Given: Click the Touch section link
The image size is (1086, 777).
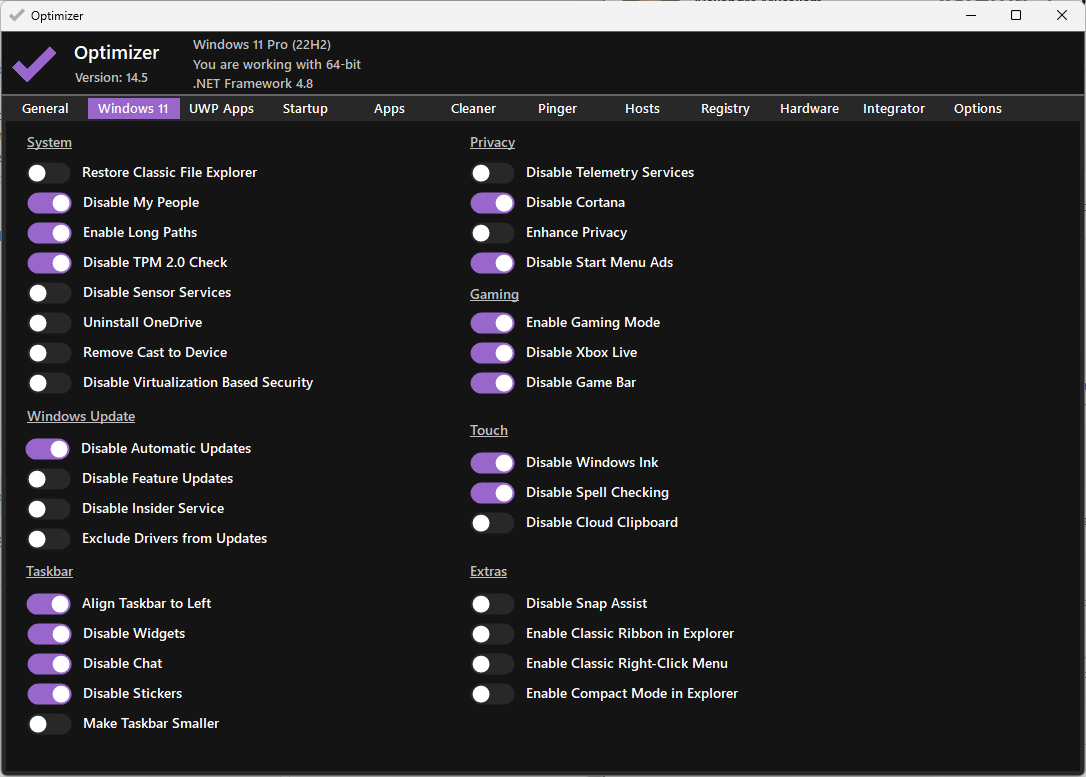Looking at the screenshot, I should [488, 430].
